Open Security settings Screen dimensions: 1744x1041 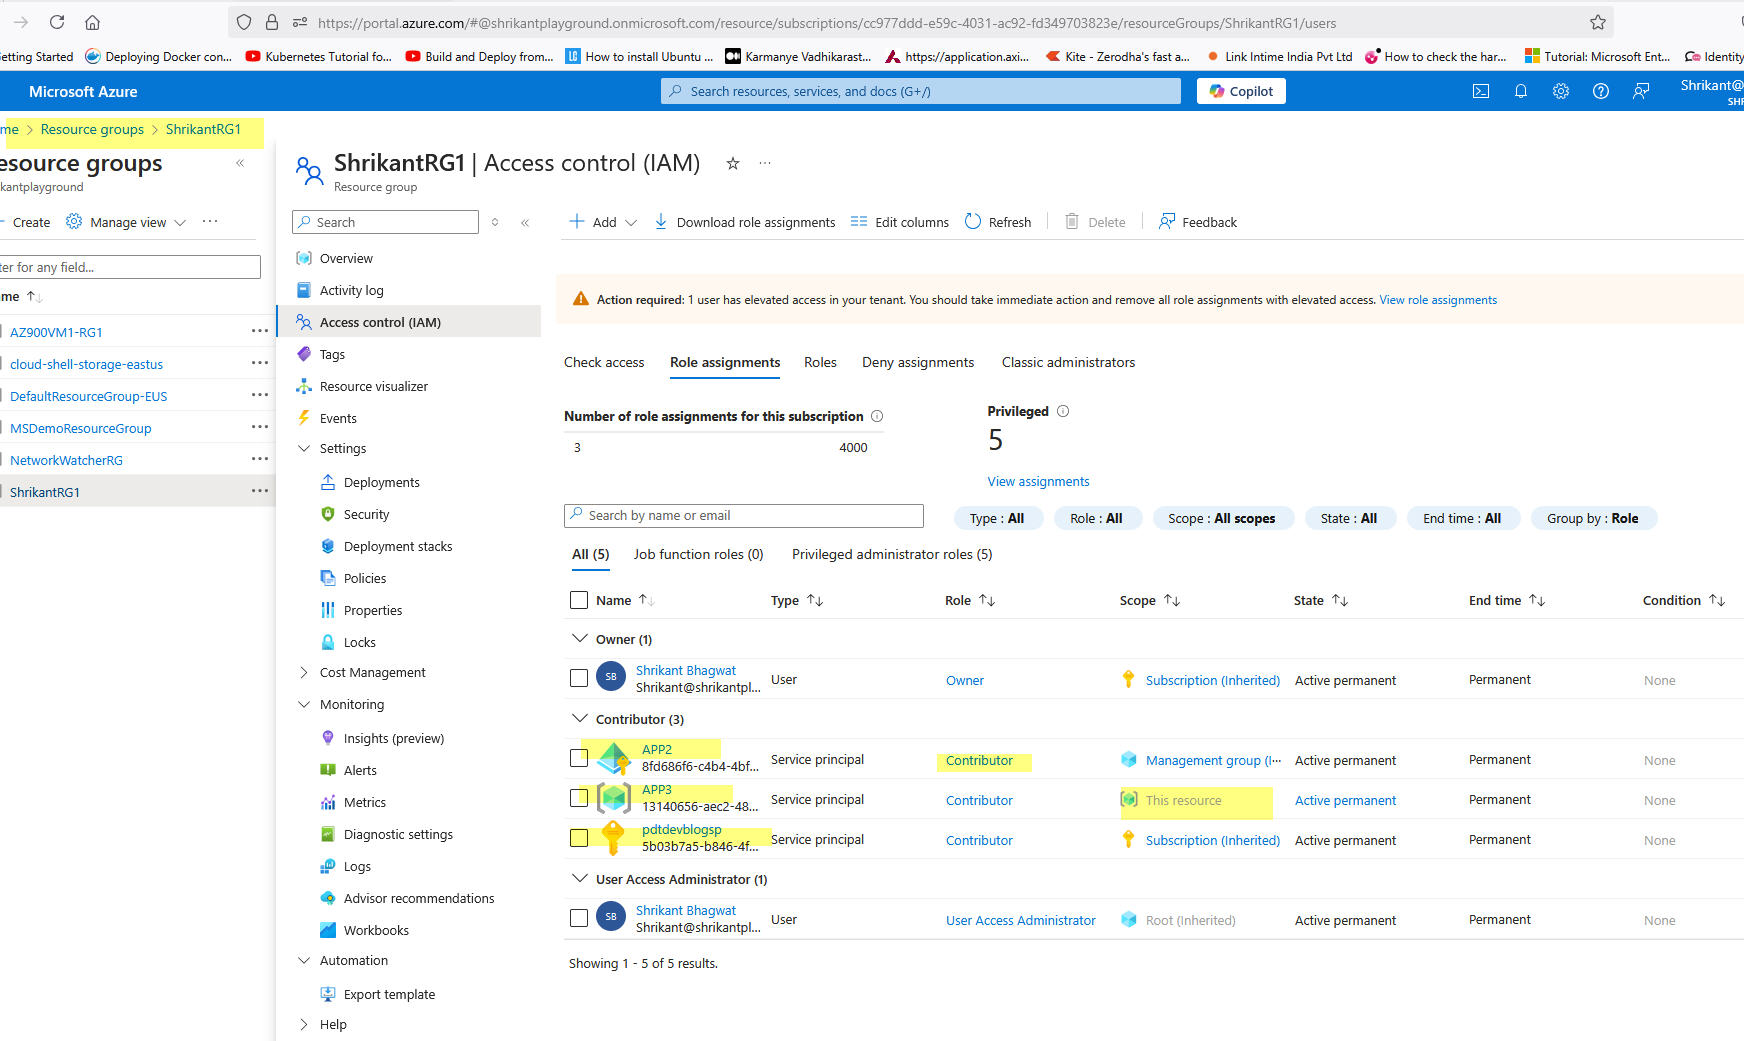367,514
